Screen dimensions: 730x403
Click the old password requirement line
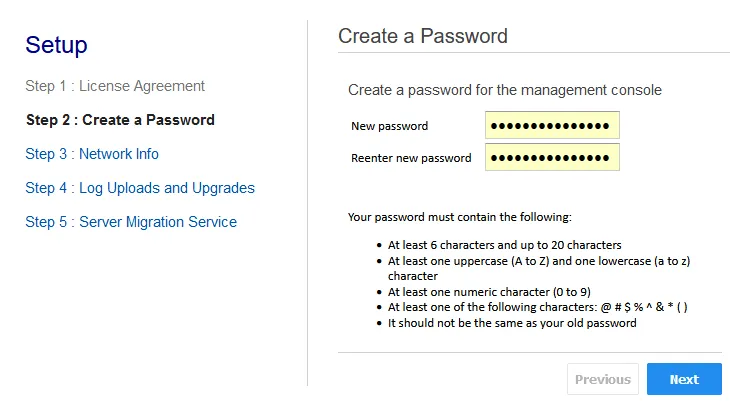pyautogui.click(x=512, y=323)
